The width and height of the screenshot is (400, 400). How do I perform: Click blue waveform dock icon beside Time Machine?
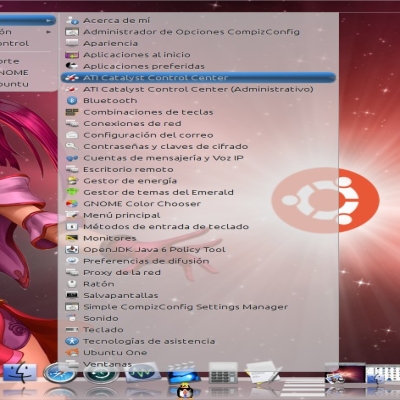[x=143, y=373]
